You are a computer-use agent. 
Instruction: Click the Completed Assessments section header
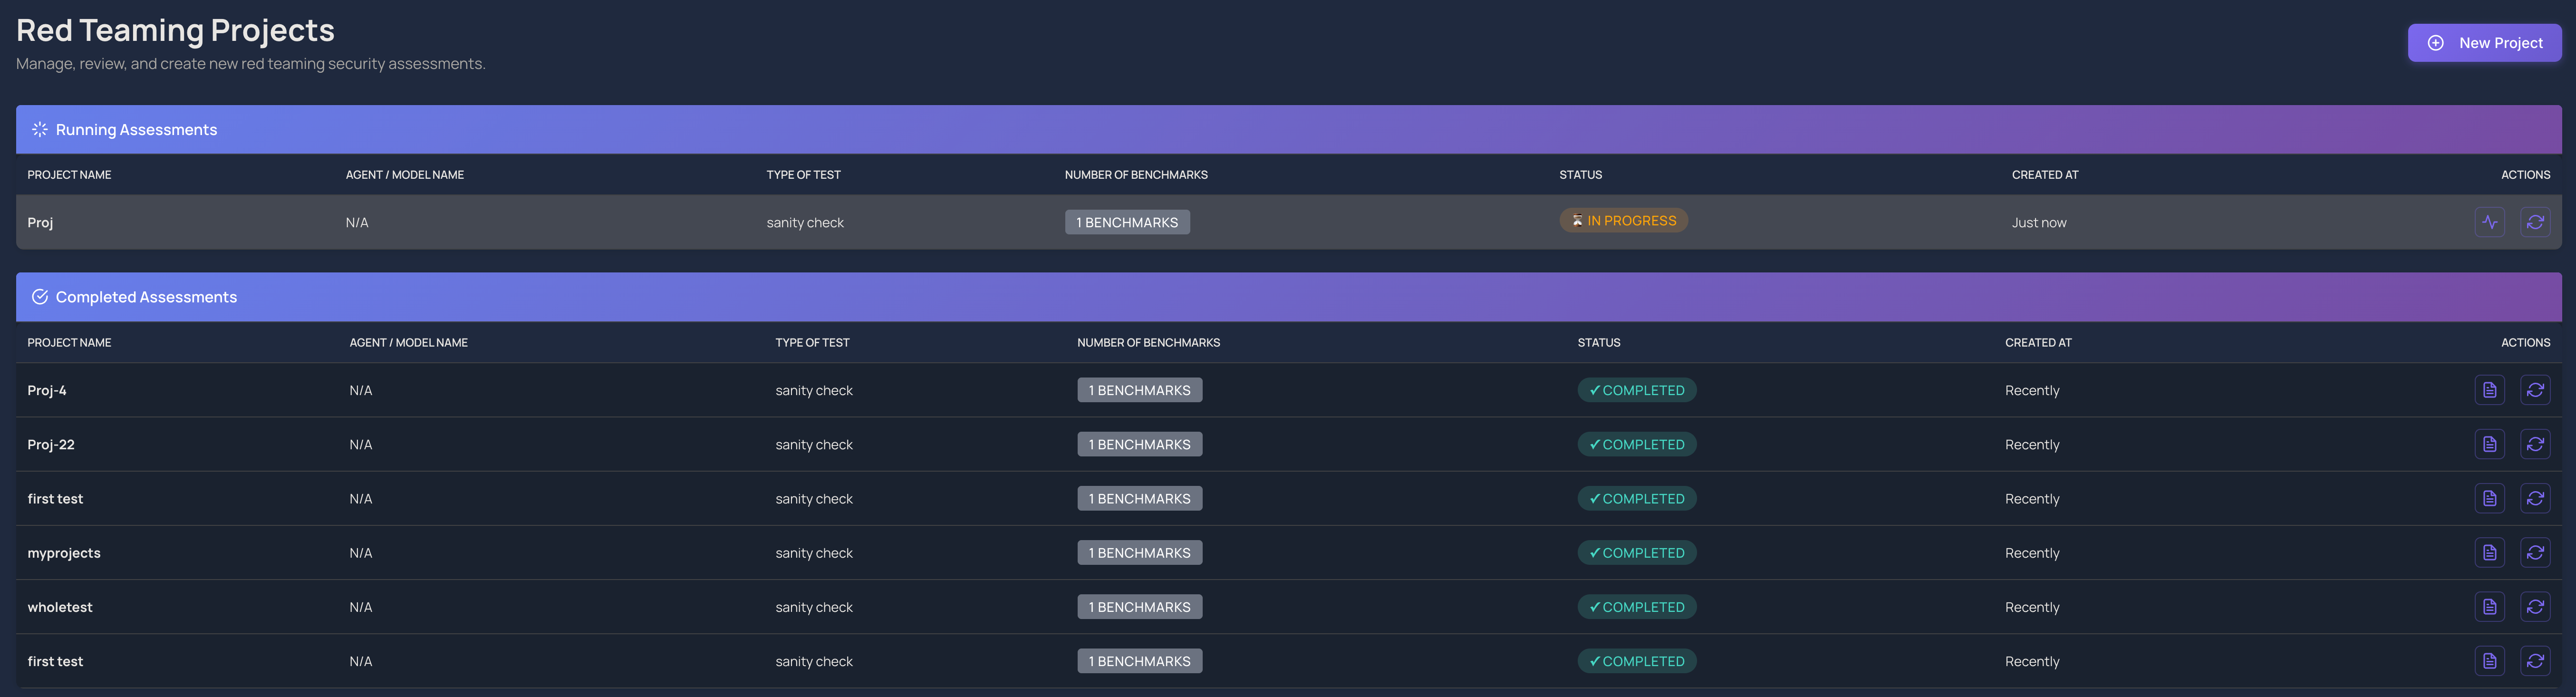146,297
